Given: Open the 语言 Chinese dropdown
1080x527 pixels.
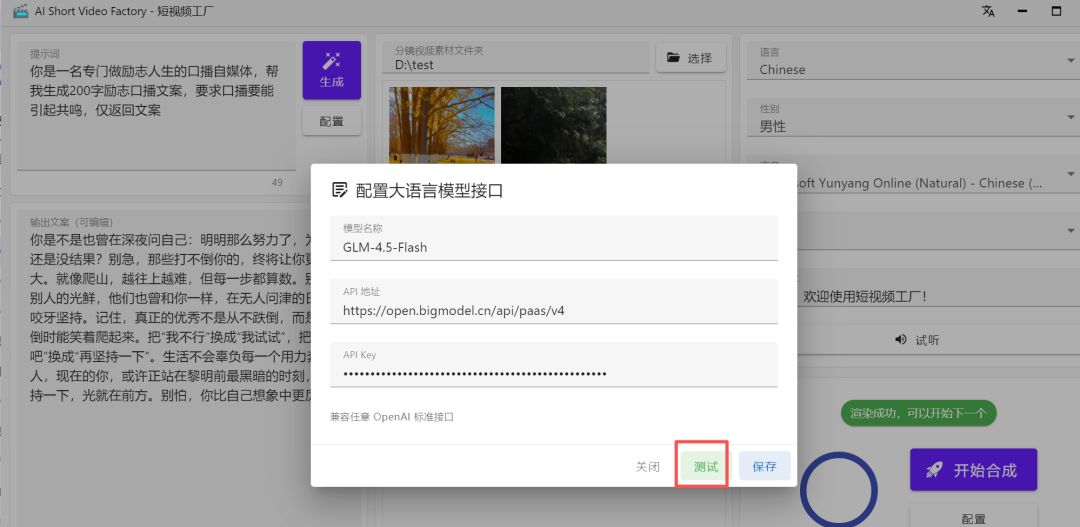Looking at the screenshot, I should [x=913, y=62].
